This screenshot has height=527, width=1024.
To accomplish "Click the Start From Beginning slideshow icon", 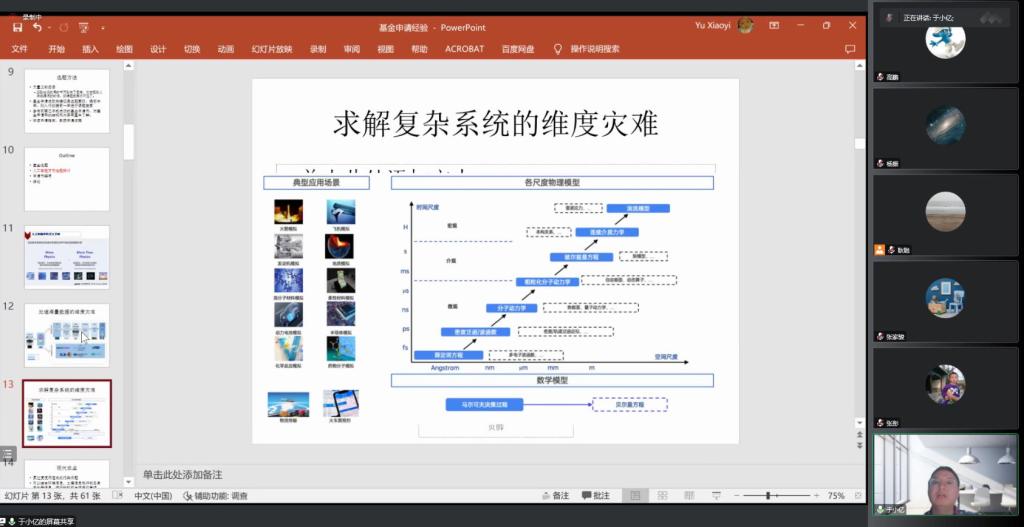I will pyautogui.click(x=83, y=27).
